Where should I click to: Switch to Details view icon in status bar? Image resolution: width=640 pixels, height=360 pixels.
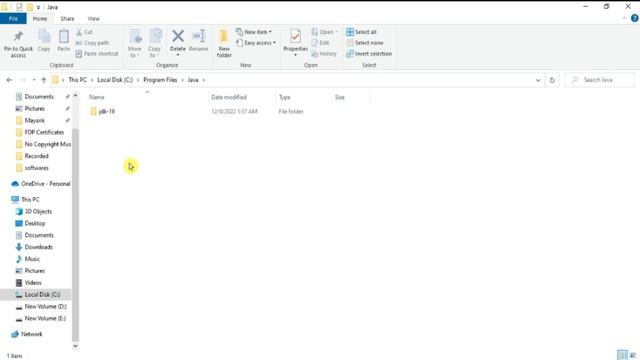point(622,355)
